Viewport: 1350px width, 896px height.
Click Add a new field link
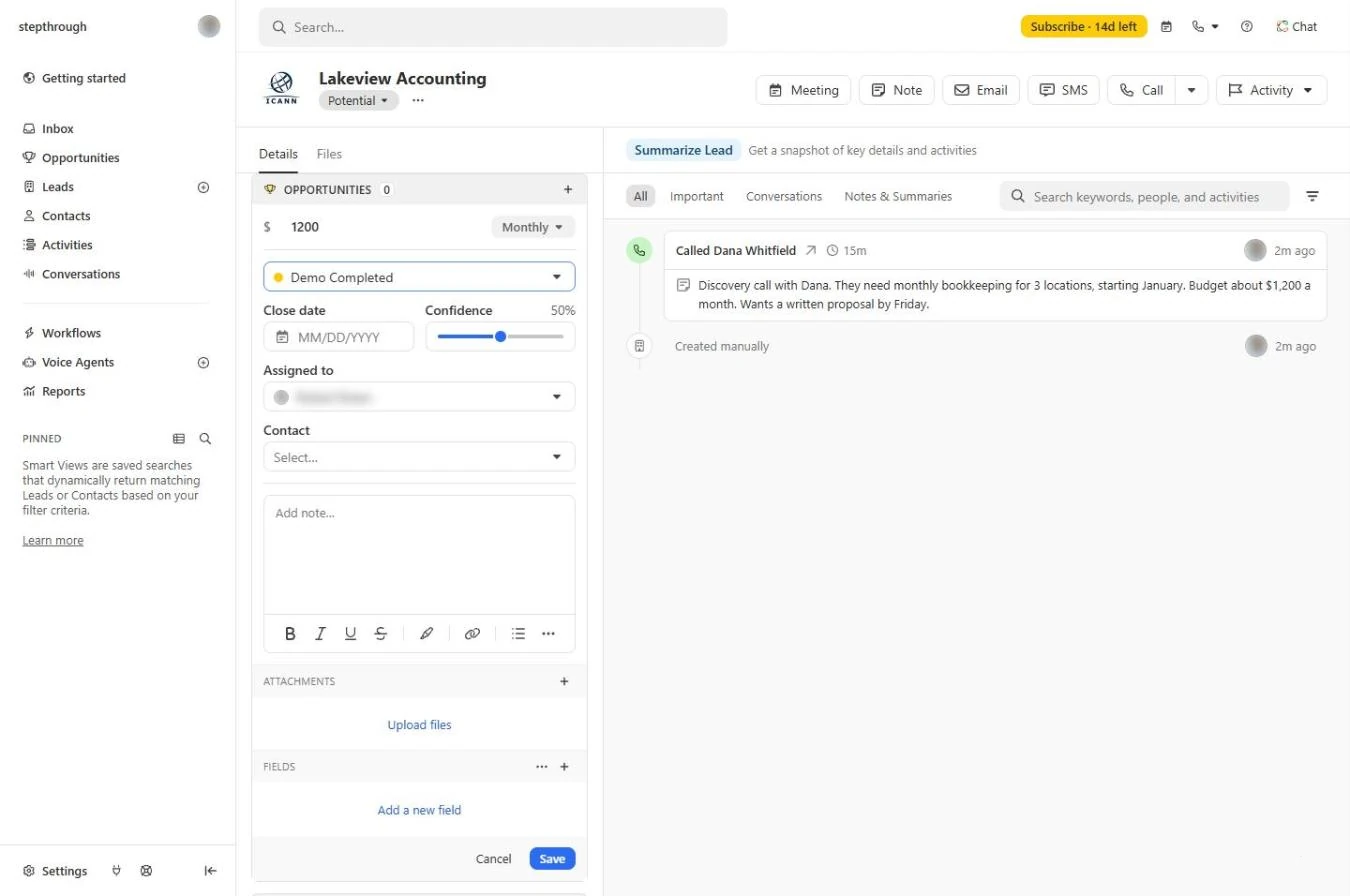tap(419, 810)
